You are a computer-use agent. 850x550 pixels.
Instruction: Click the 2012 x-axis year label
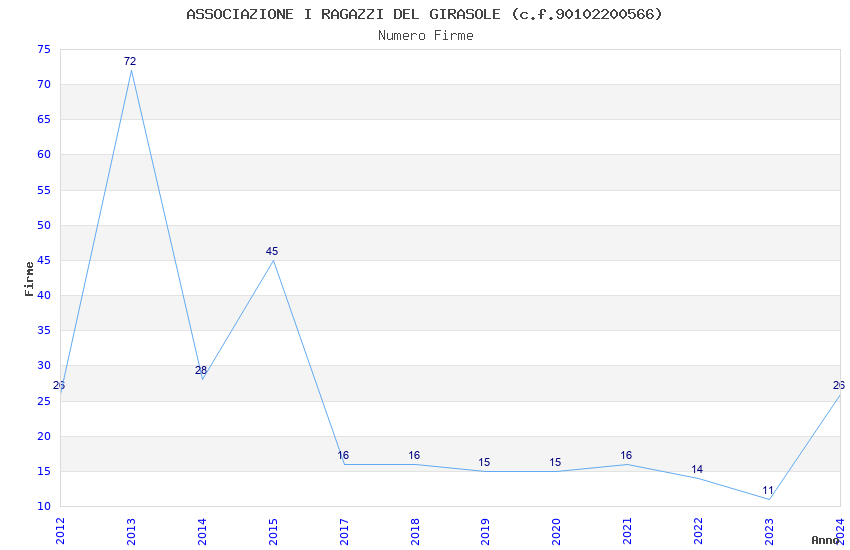60,530
